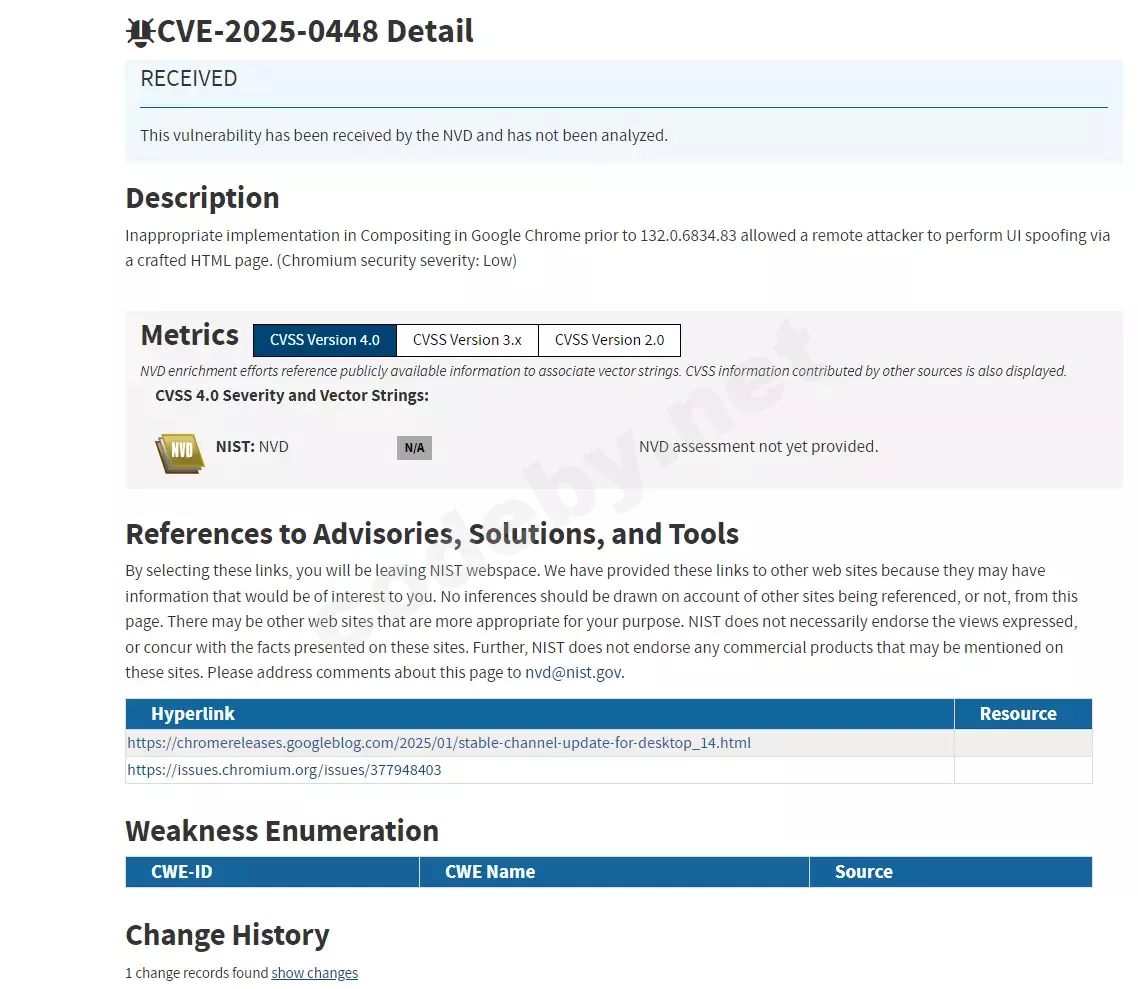Click the description text mentioning 132.0.6834.83

(x=618, y=248)
